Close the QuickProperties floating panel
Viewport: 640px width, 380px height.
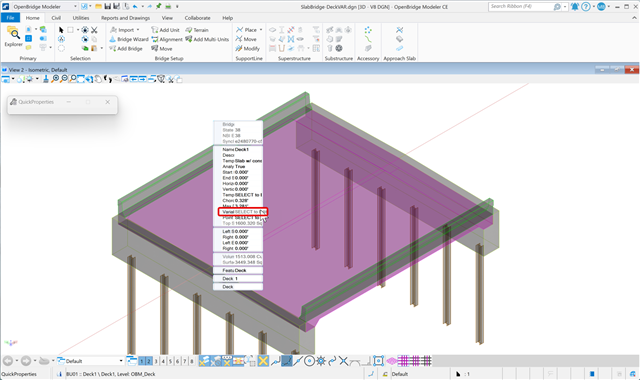tap(107, 102)
